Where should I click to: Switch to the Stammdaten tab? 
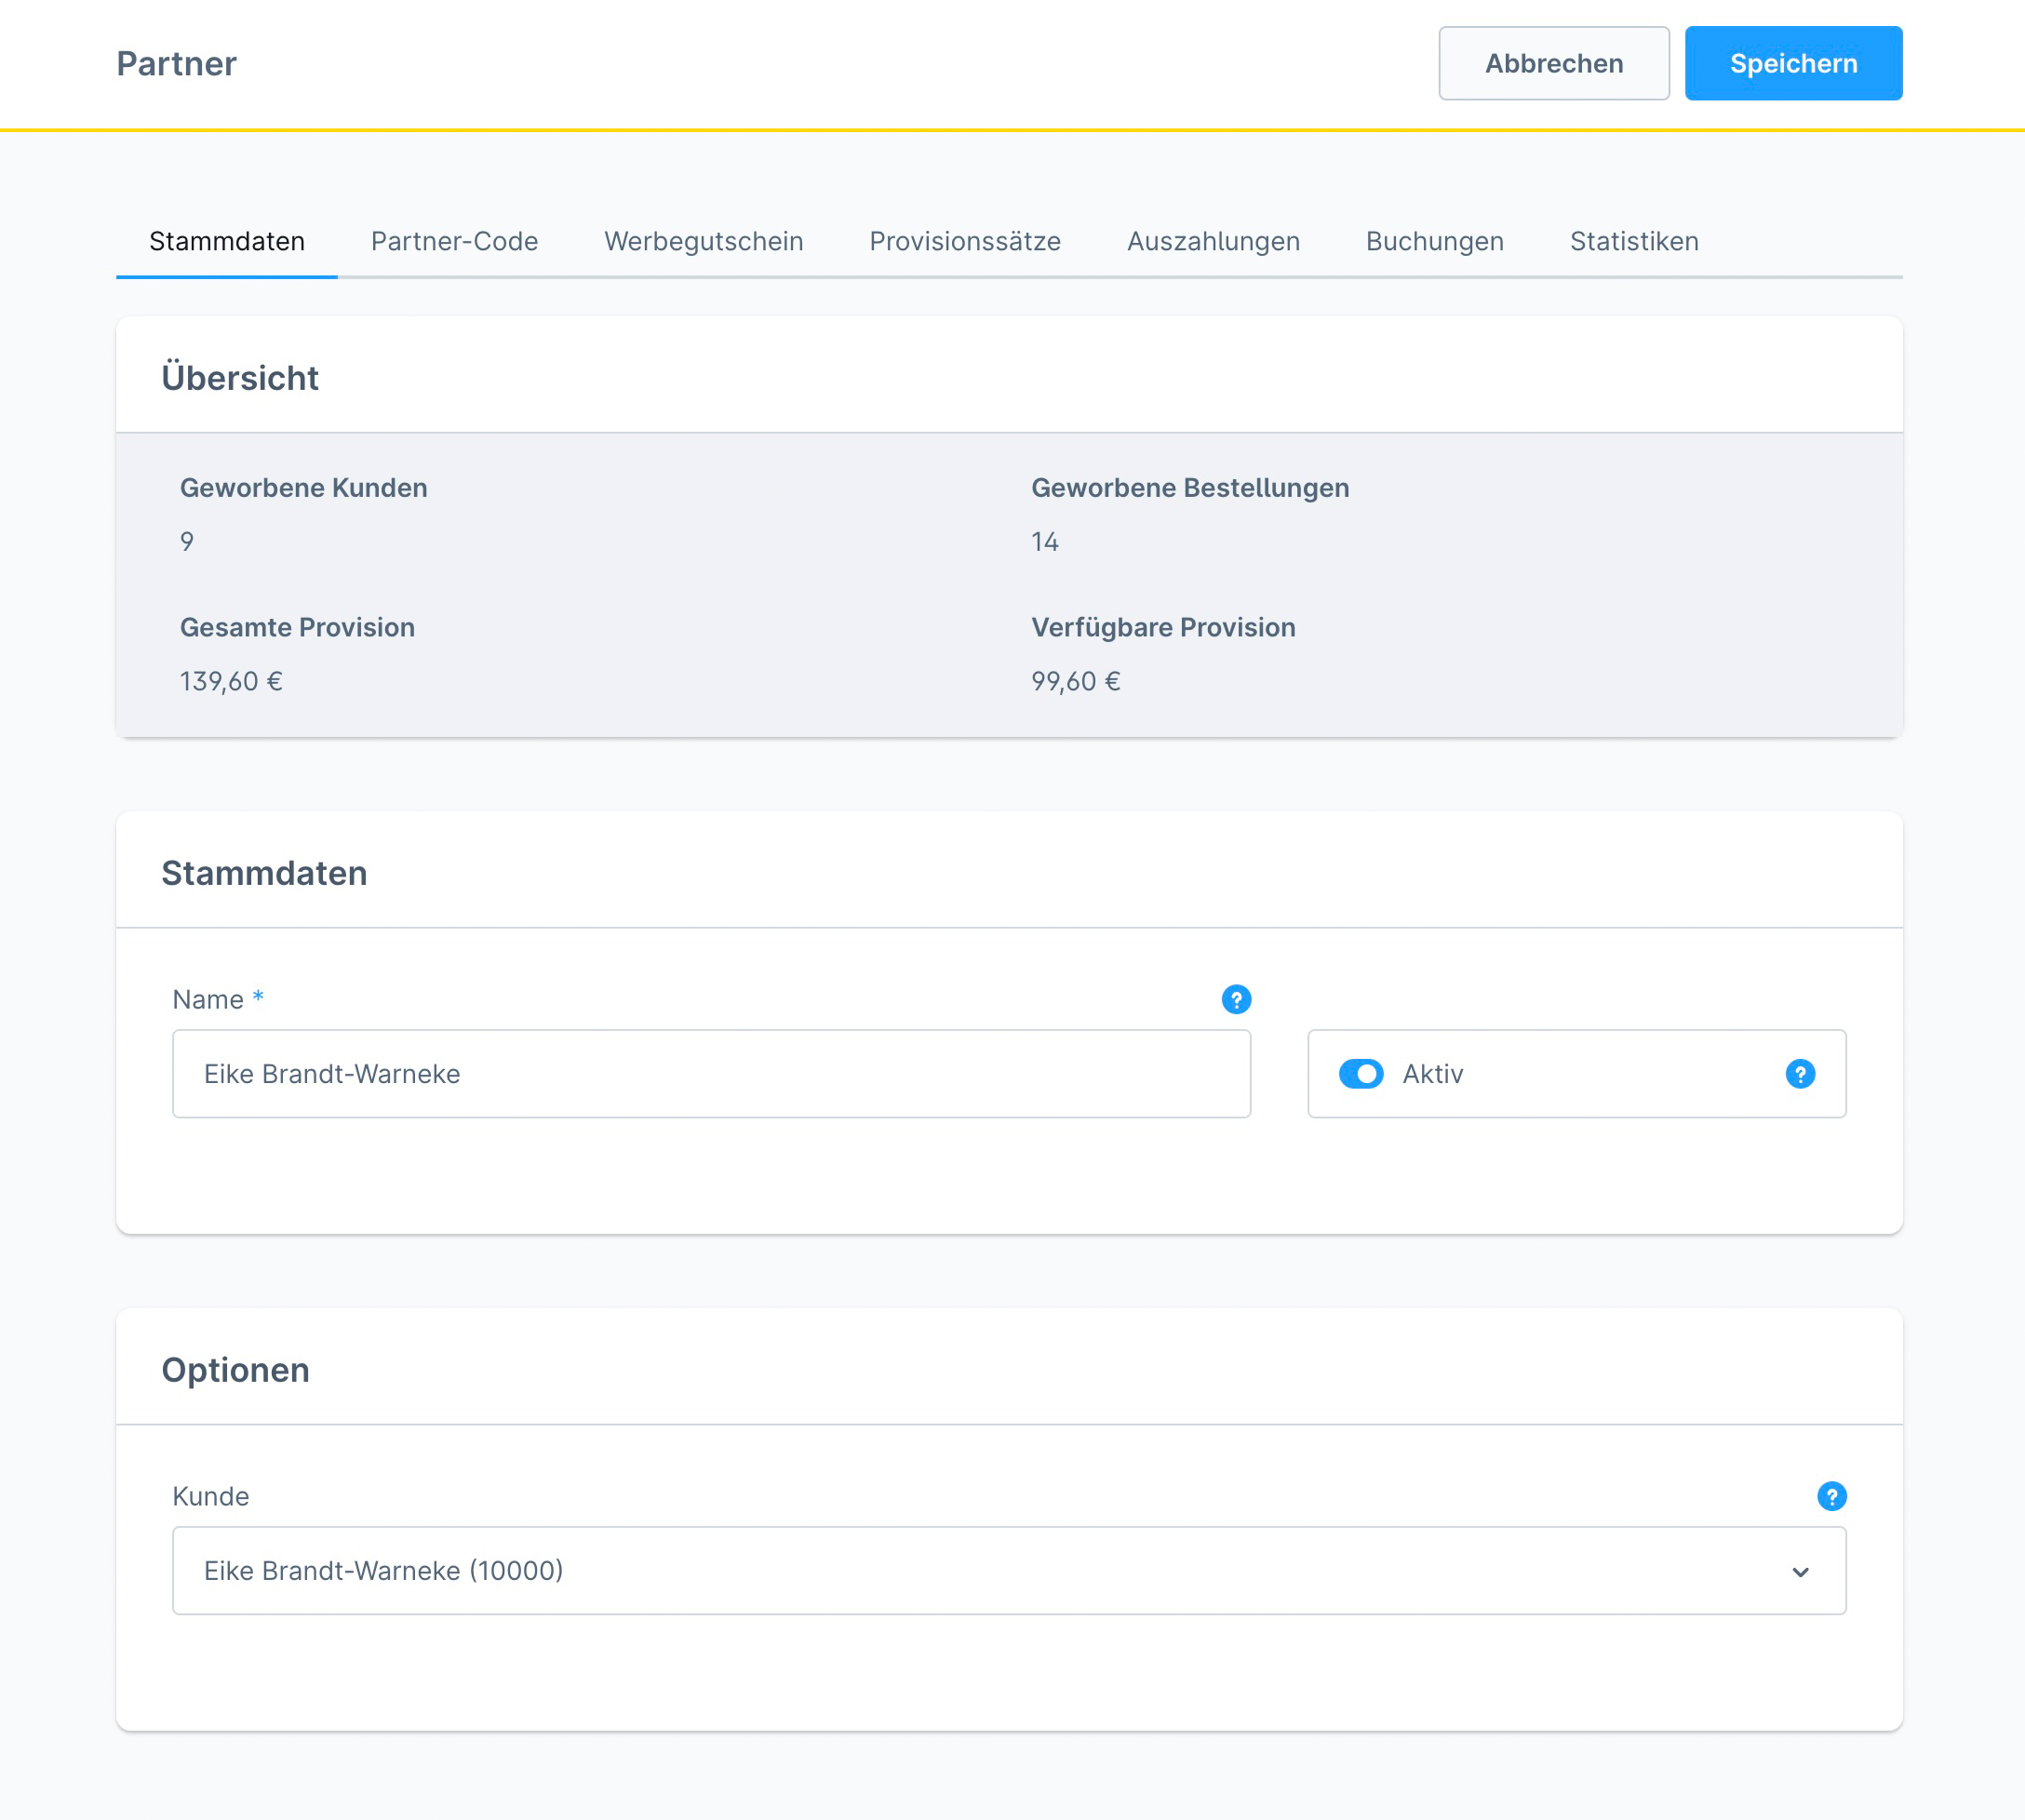click(227, 241)
